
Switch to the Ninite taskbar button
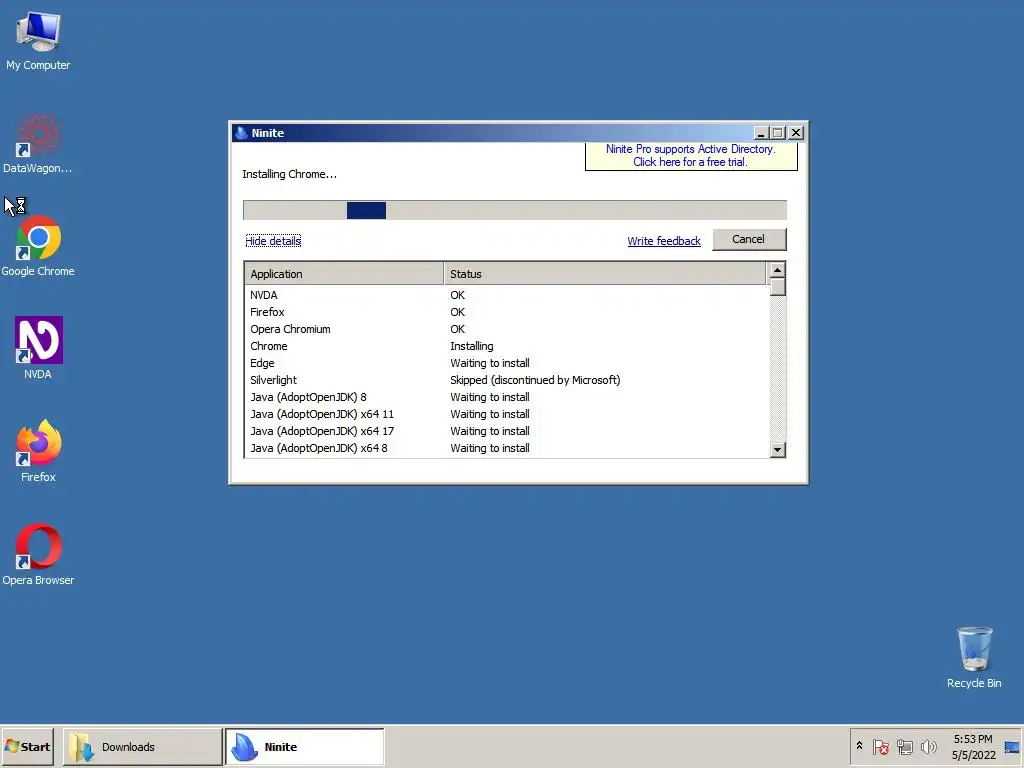(304, 746)
